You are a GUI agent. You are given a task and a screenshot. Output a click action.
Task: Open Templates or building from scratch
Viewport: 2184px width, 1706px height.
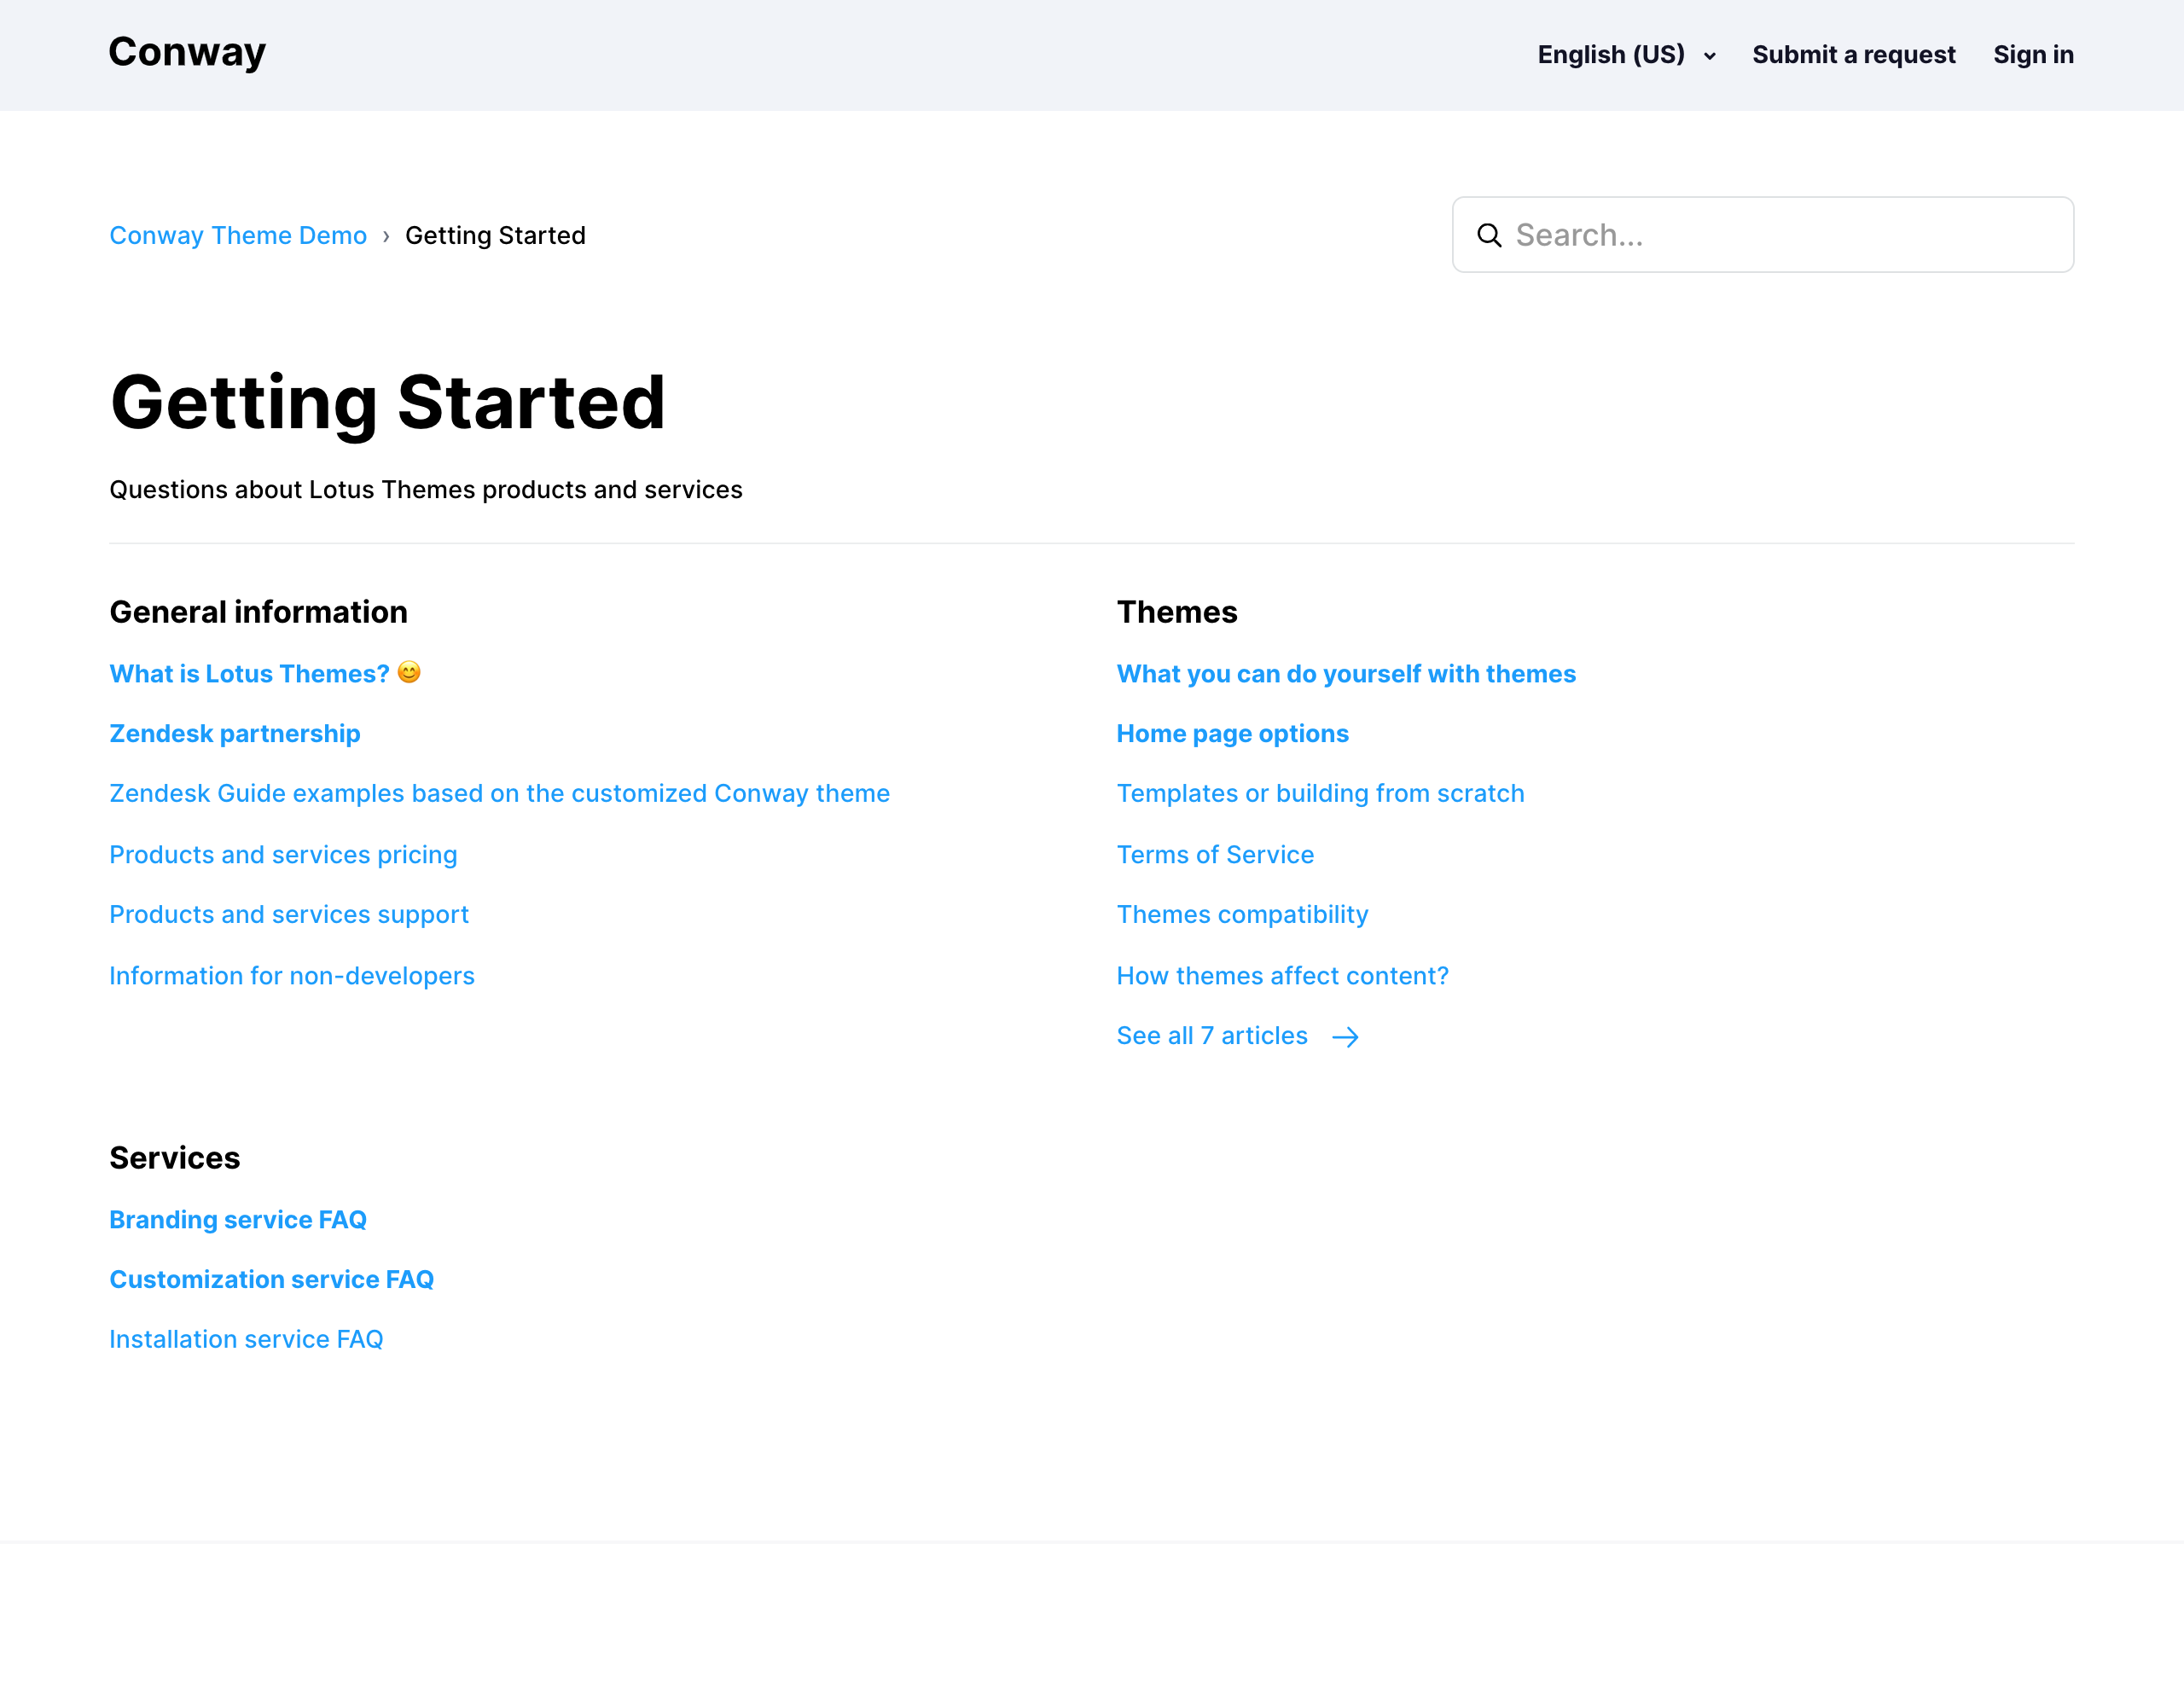1320,793
